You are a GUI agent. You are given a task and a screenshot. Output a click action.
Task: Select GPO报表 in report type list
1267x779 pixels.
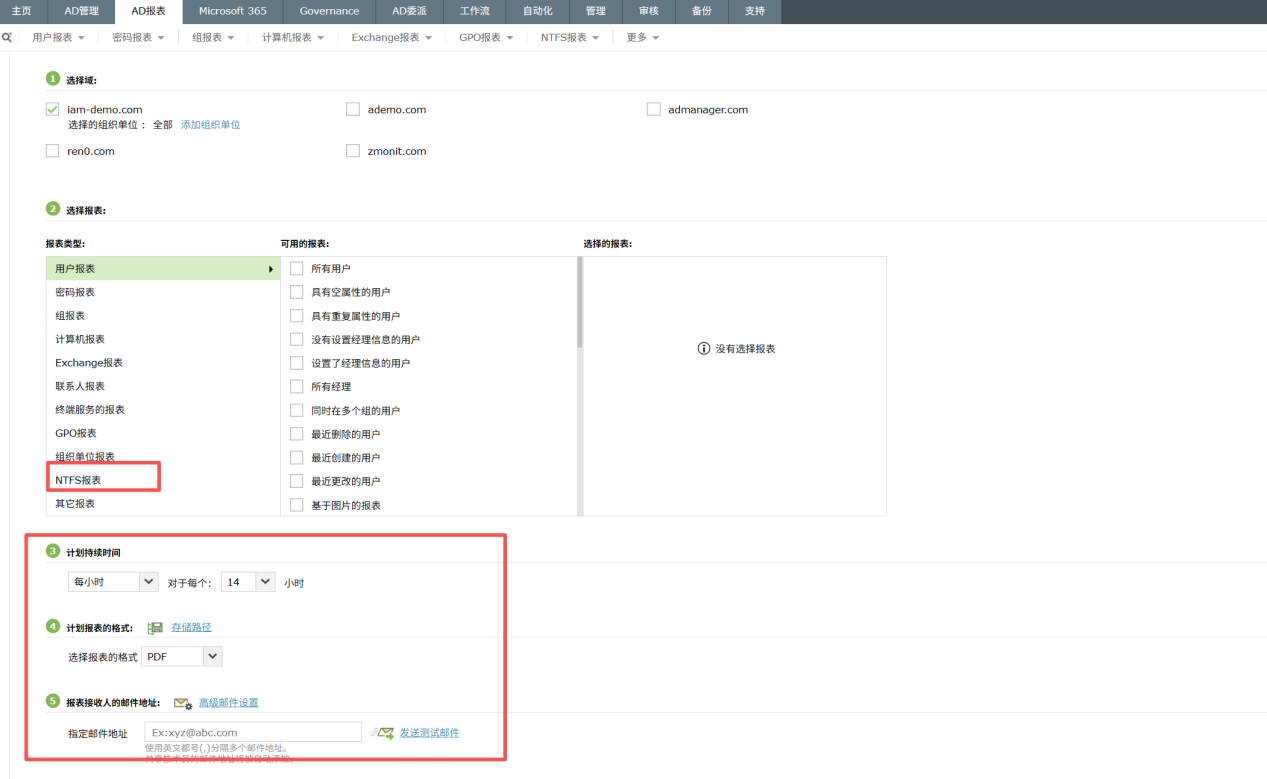(x=163, y=433)
